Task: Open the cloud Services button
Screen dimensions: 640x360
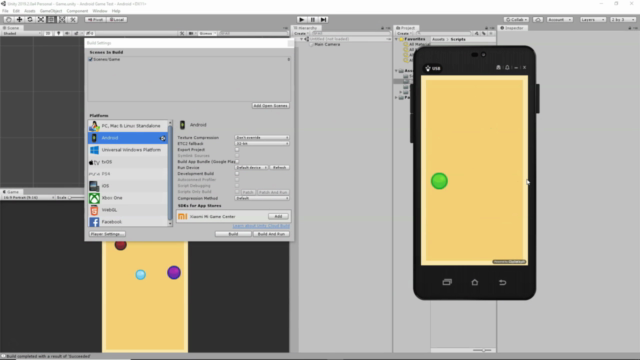Action: 538,20
